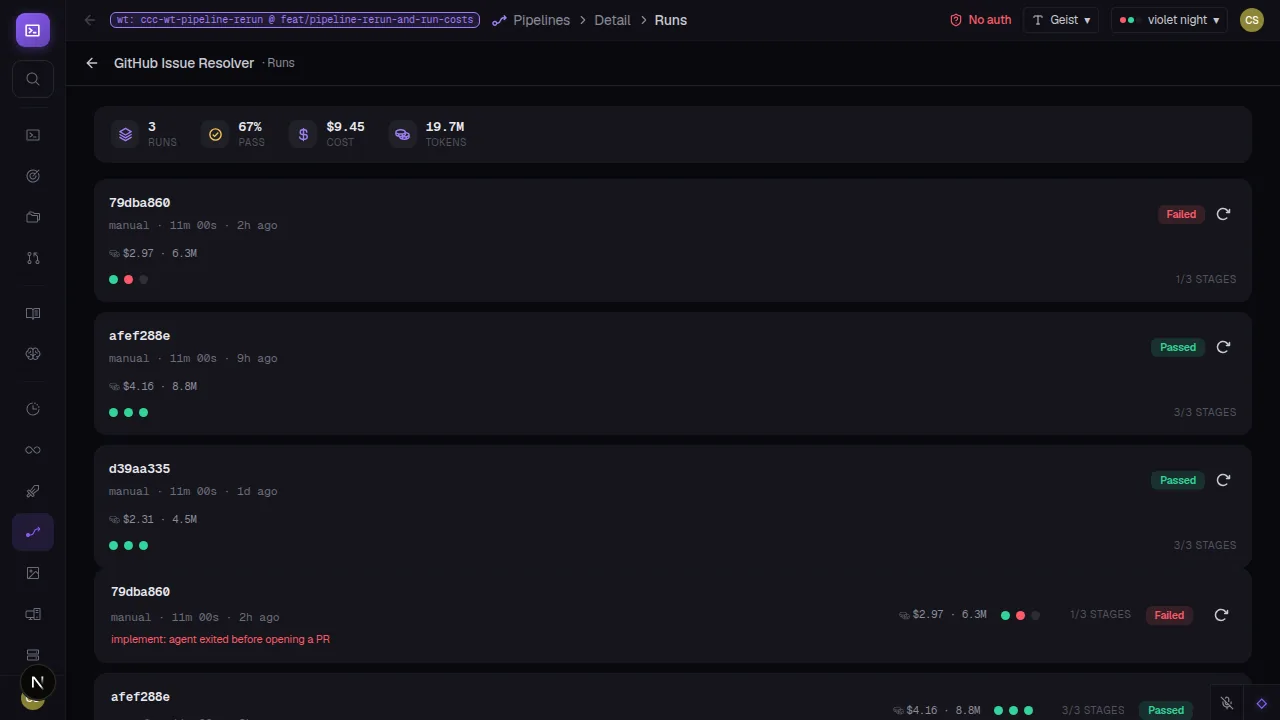
Task: Click the purple diamond icon
Action: click(1261, 703)
